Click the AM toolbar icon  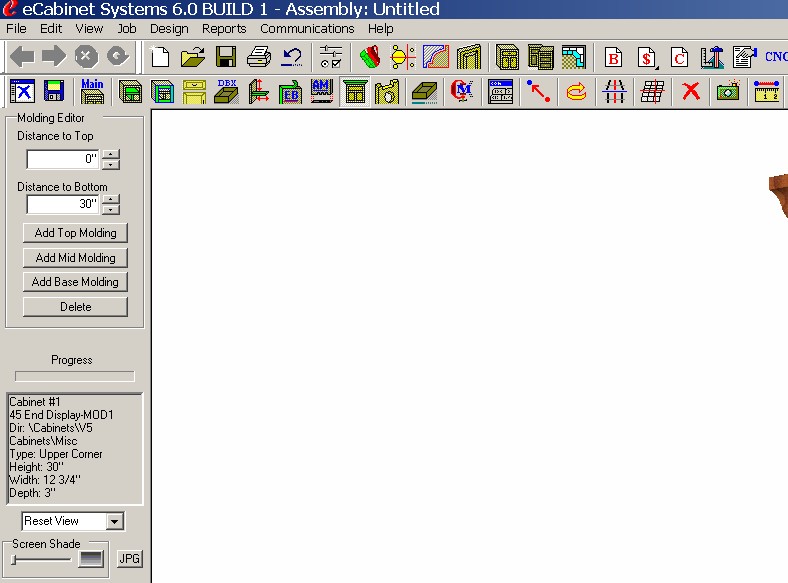(x=322, y=91)
